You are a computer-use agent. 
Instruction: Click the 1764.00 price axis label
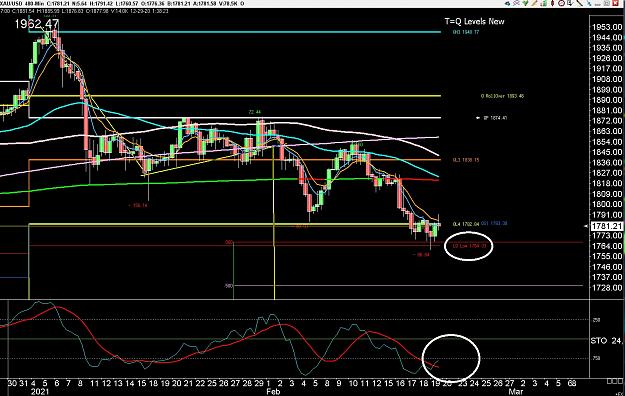607,246
